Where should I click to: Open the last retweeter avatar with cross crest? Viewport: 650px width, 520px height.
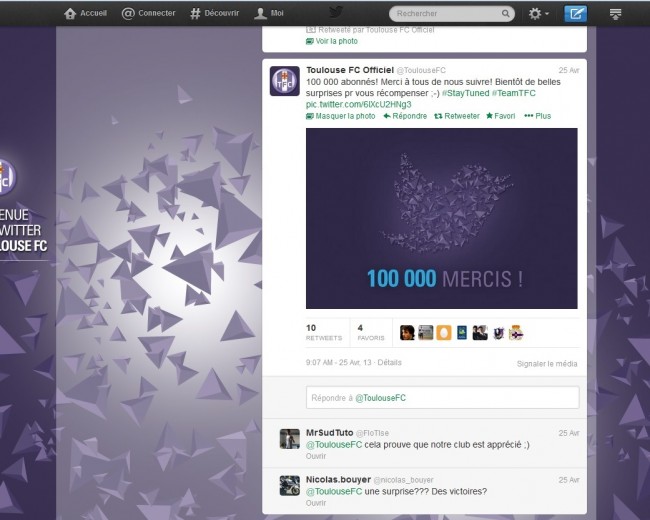click(x=516, y=333)
